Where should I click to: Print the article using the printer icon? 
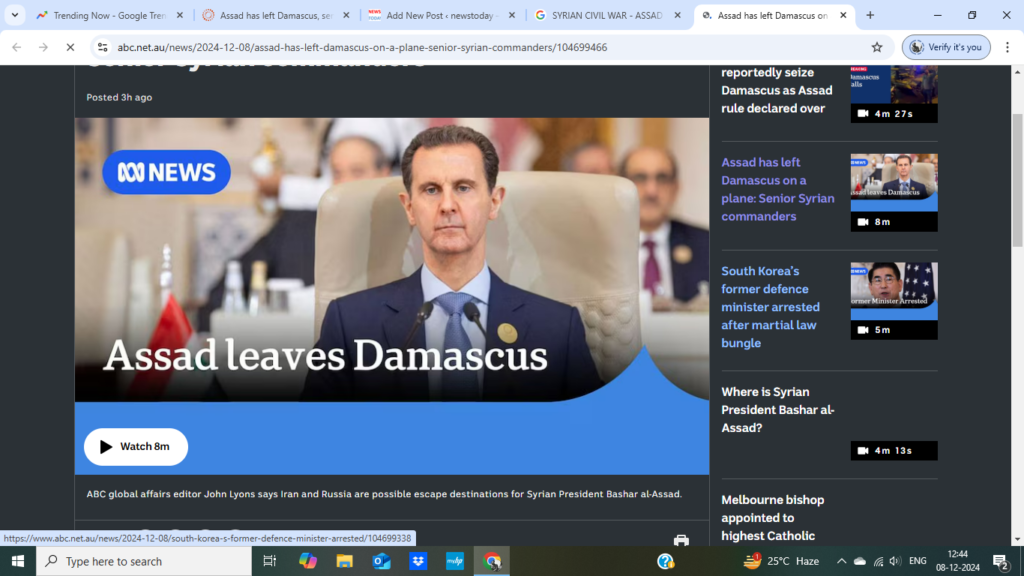681,540
